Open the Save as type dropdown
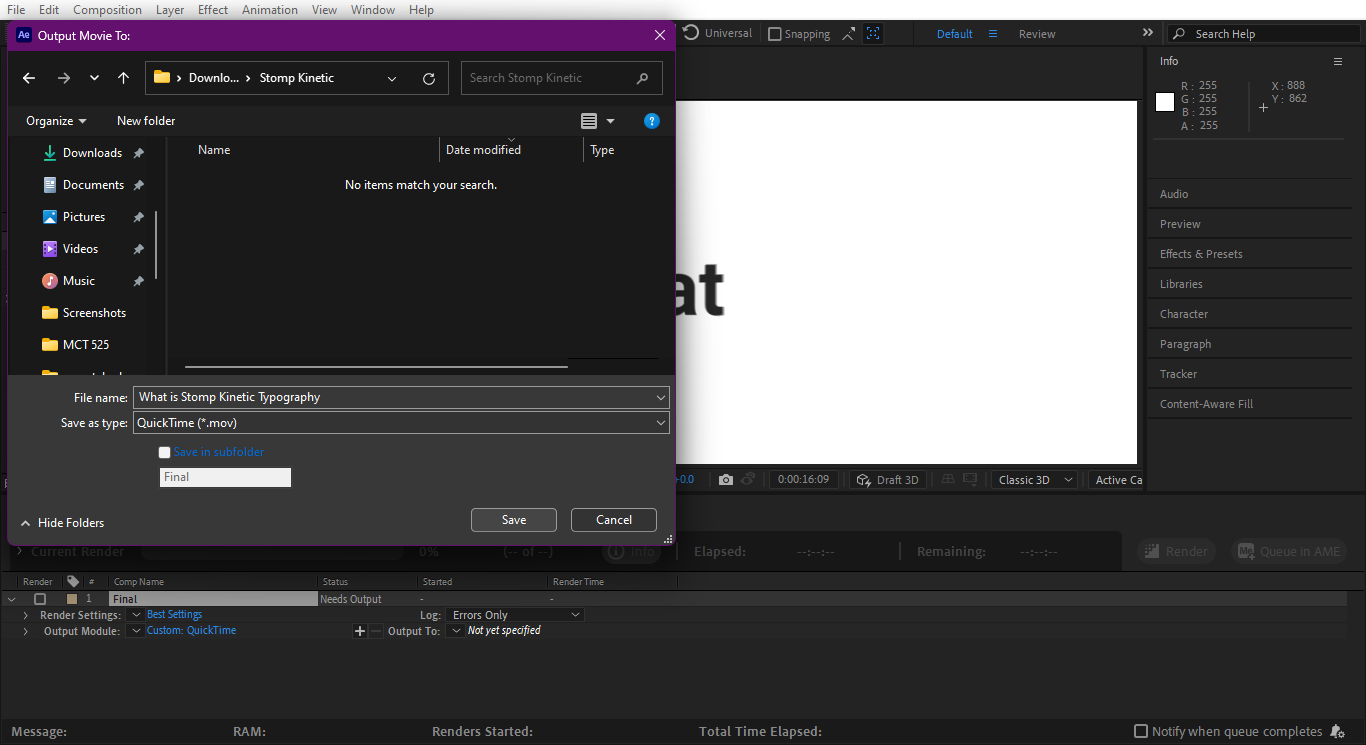1366x745 pixels. click(x=401, y=423)
